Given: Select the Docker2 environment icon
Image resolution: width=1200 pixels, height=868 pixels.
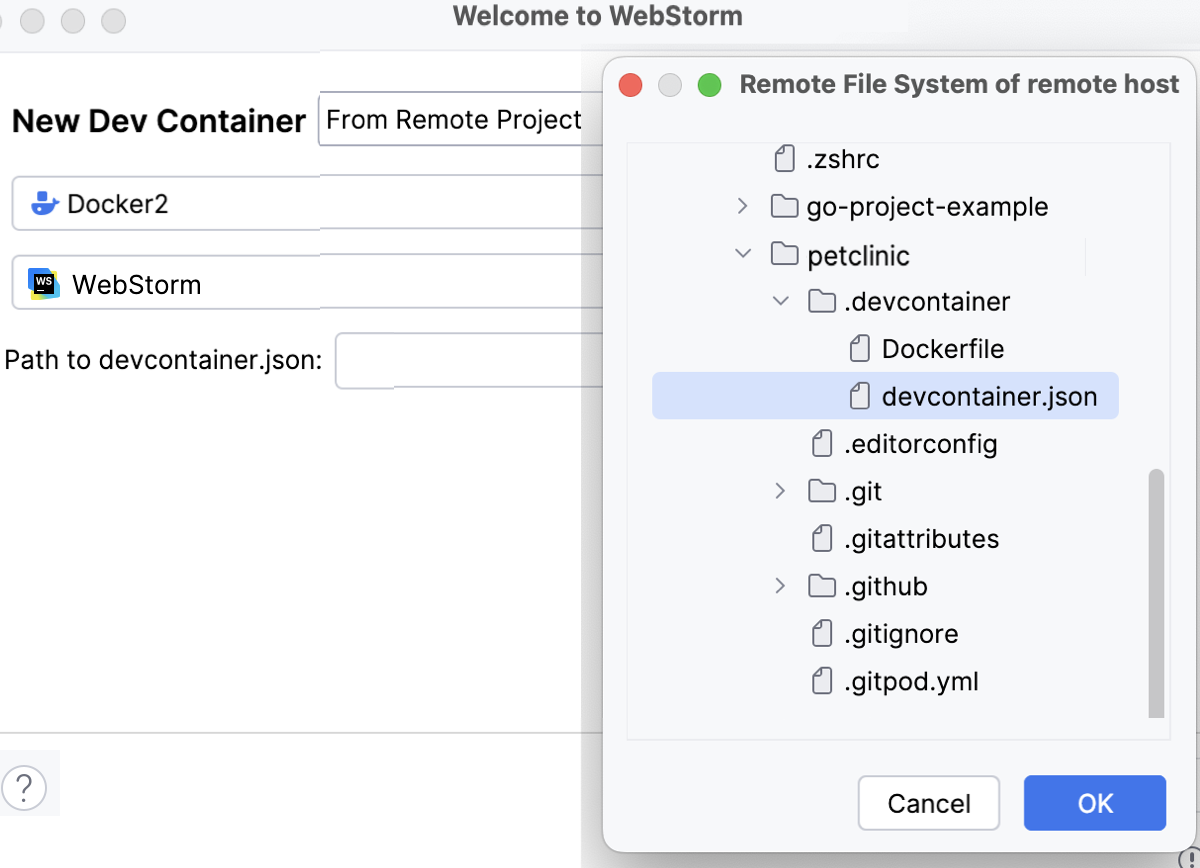Looking at the screenshot, I should pyautogui.click(x=41, y=203).
